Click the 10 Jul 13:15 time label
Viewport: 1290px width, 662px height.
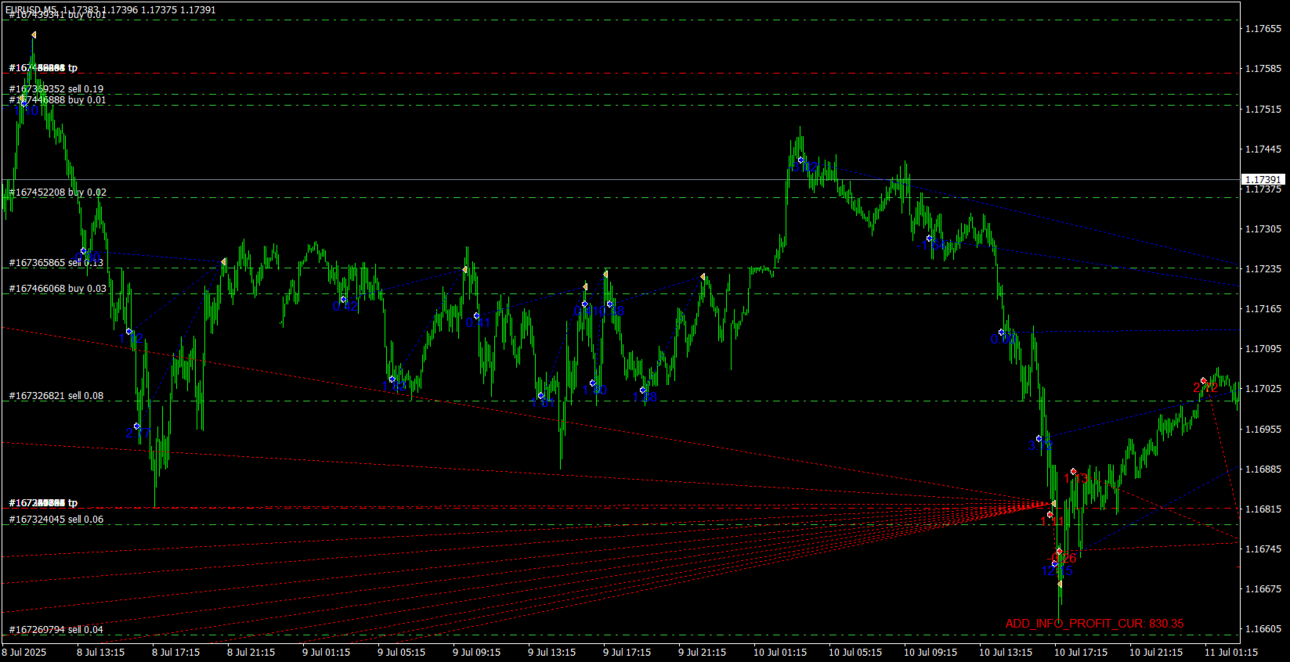(x=1004, y=652)
